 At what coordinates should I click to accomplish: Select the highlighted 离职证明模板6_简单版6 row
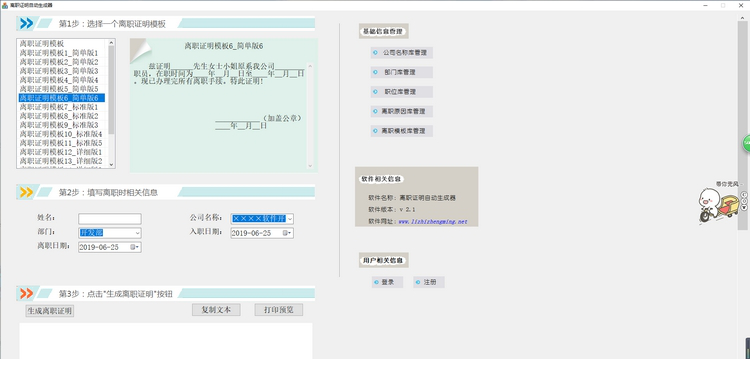click(62, 98)
